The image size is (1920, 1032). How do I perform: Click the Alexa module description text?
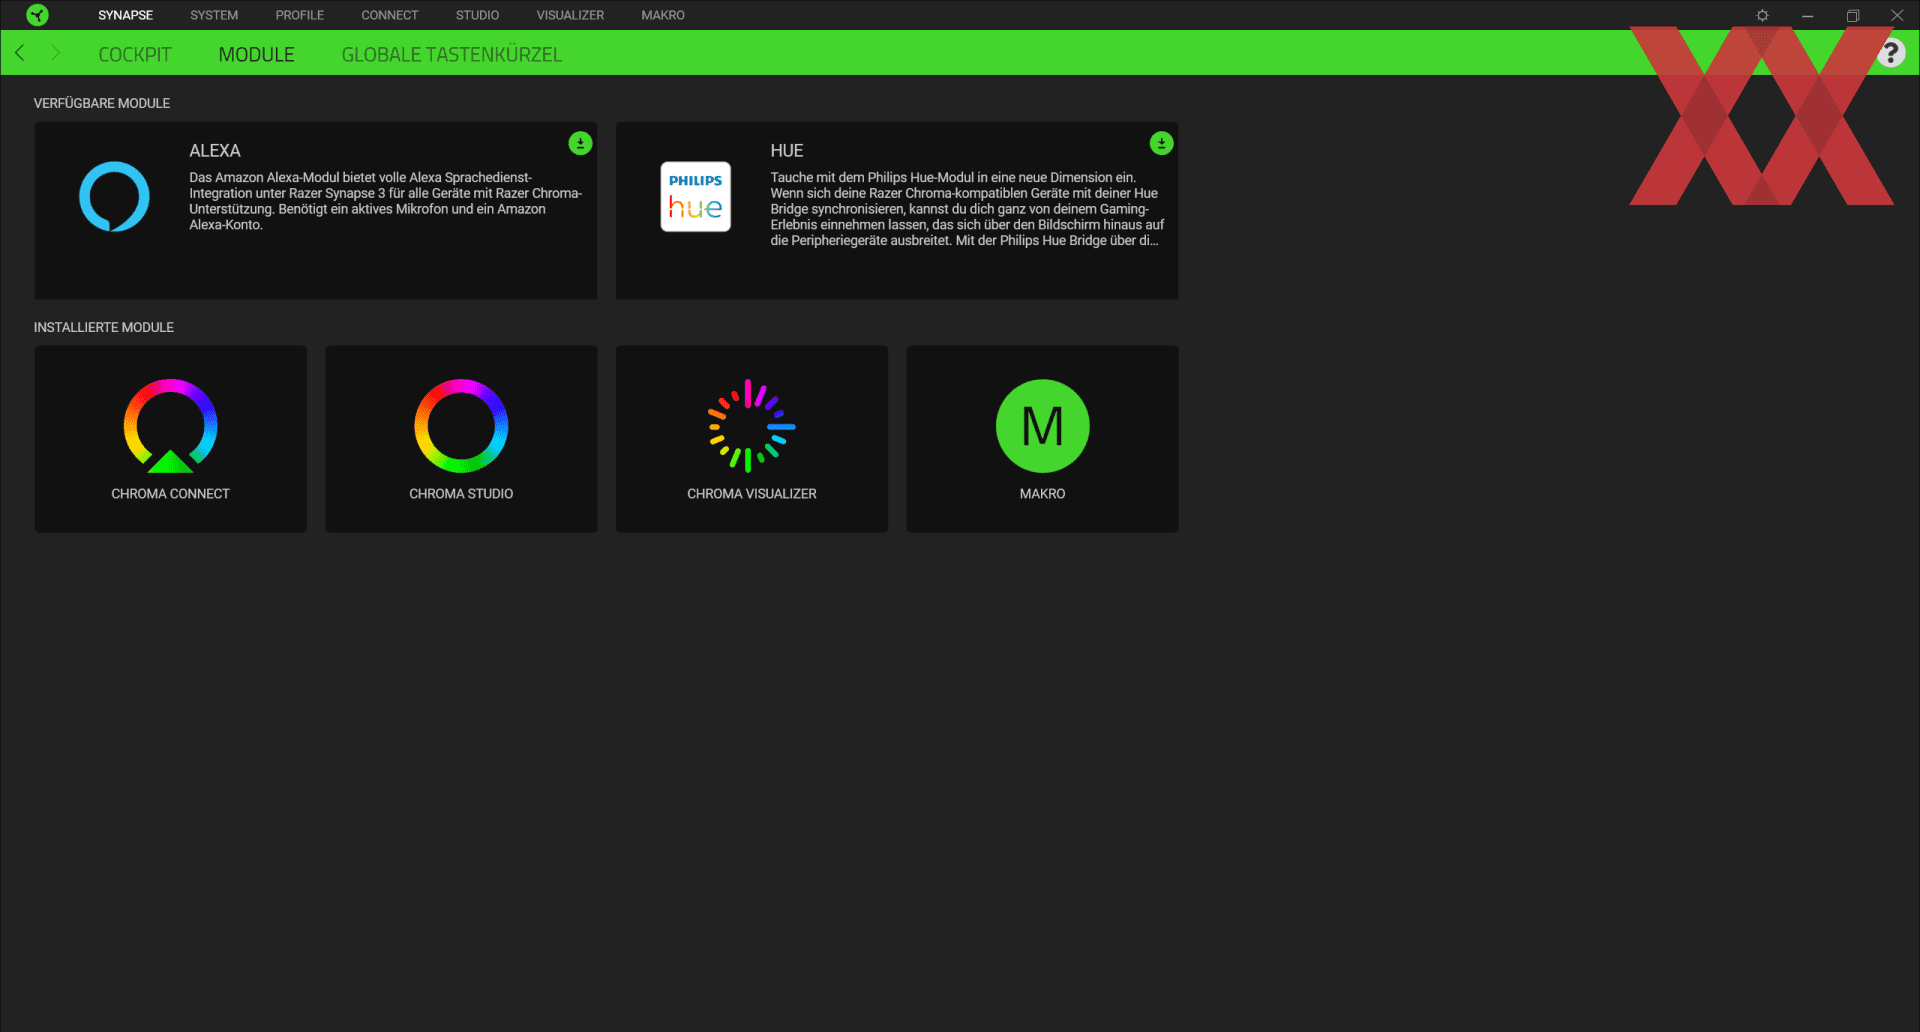point(386,201)
